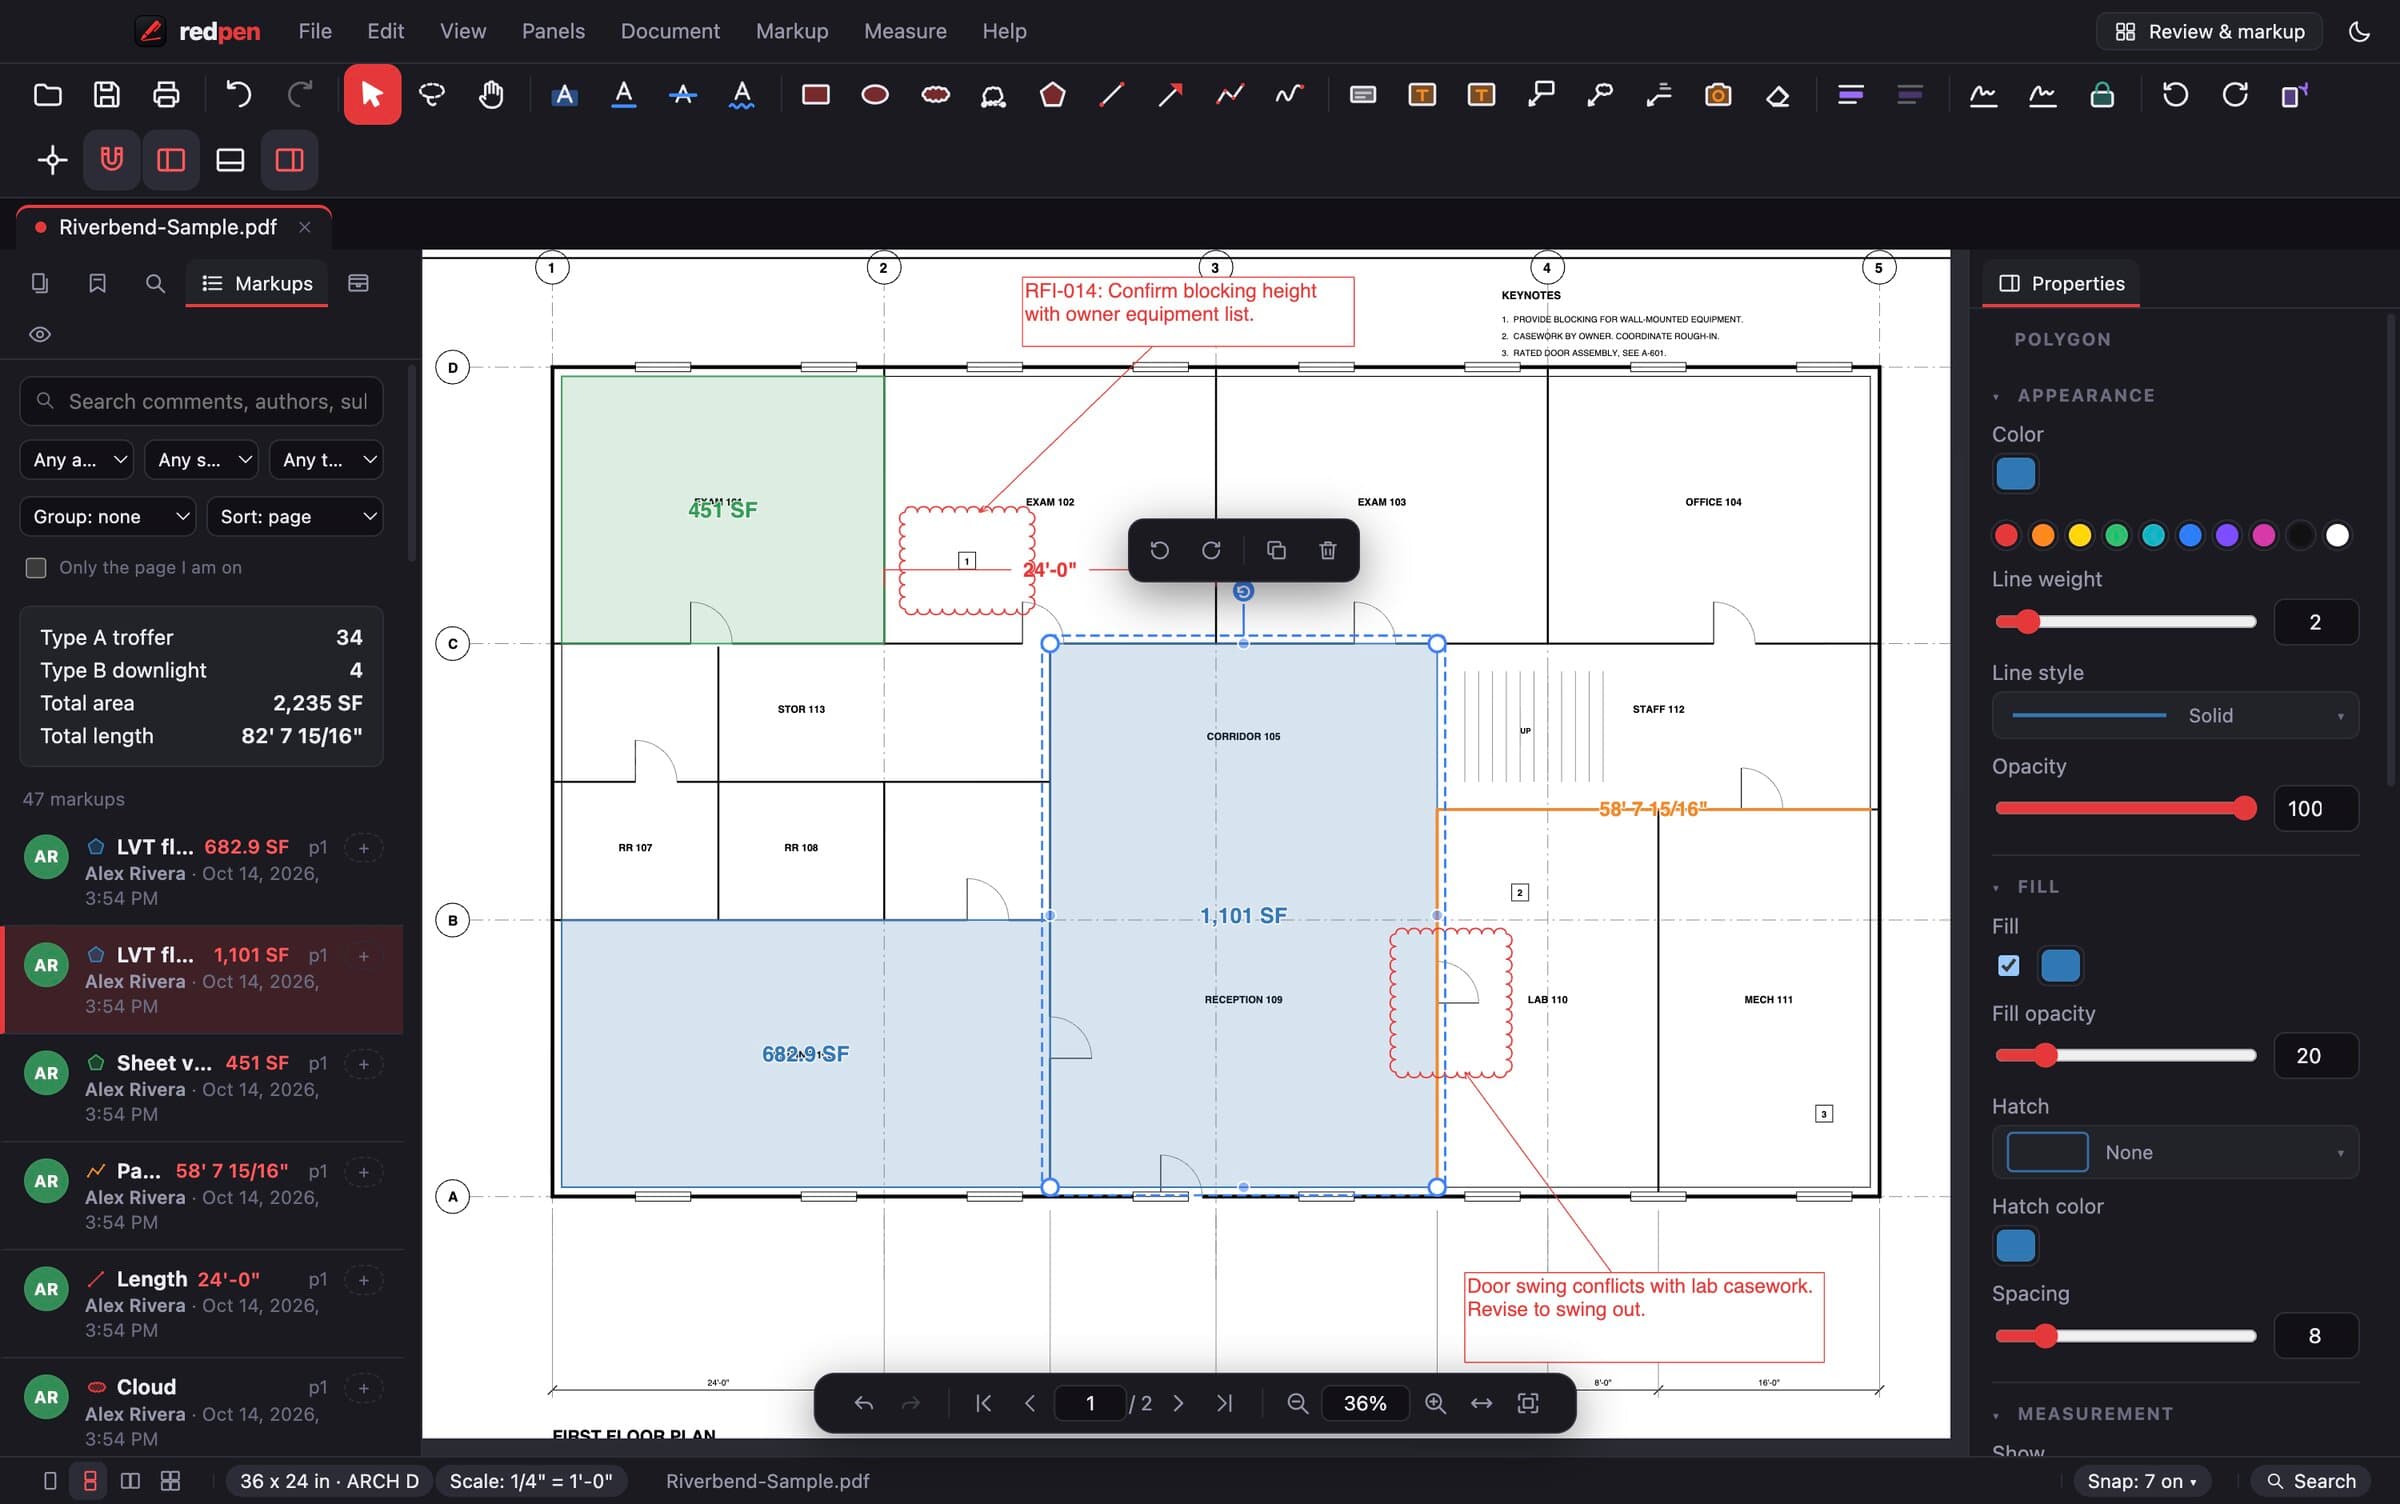Select the polygon shape tool
Image resolution: width=2400 pixels, height=1504 pixels.
click(1052, 95)
